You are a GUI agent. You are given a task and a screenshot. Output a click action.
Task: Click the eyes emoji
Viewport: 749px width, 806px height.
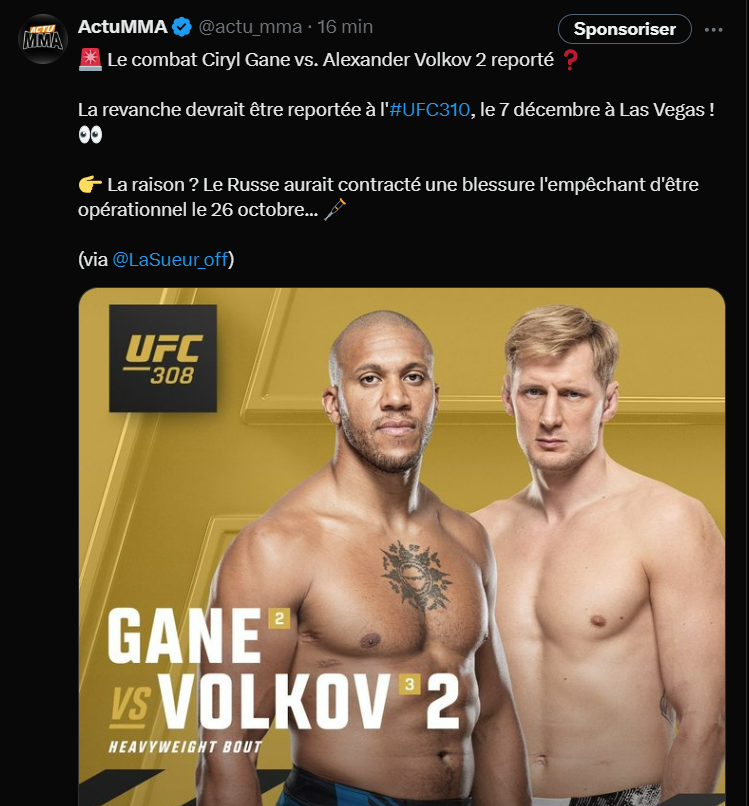[x=90, y=135]
